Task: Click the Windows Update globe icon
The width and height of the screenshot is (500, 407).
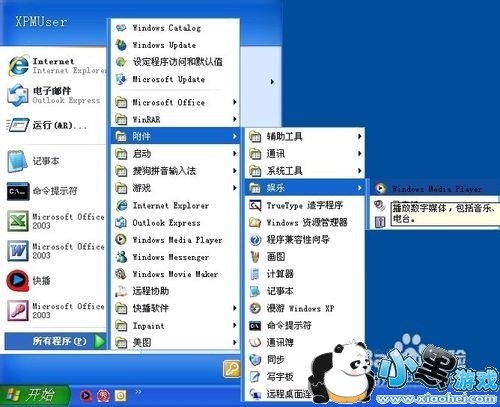Action: 121,45
